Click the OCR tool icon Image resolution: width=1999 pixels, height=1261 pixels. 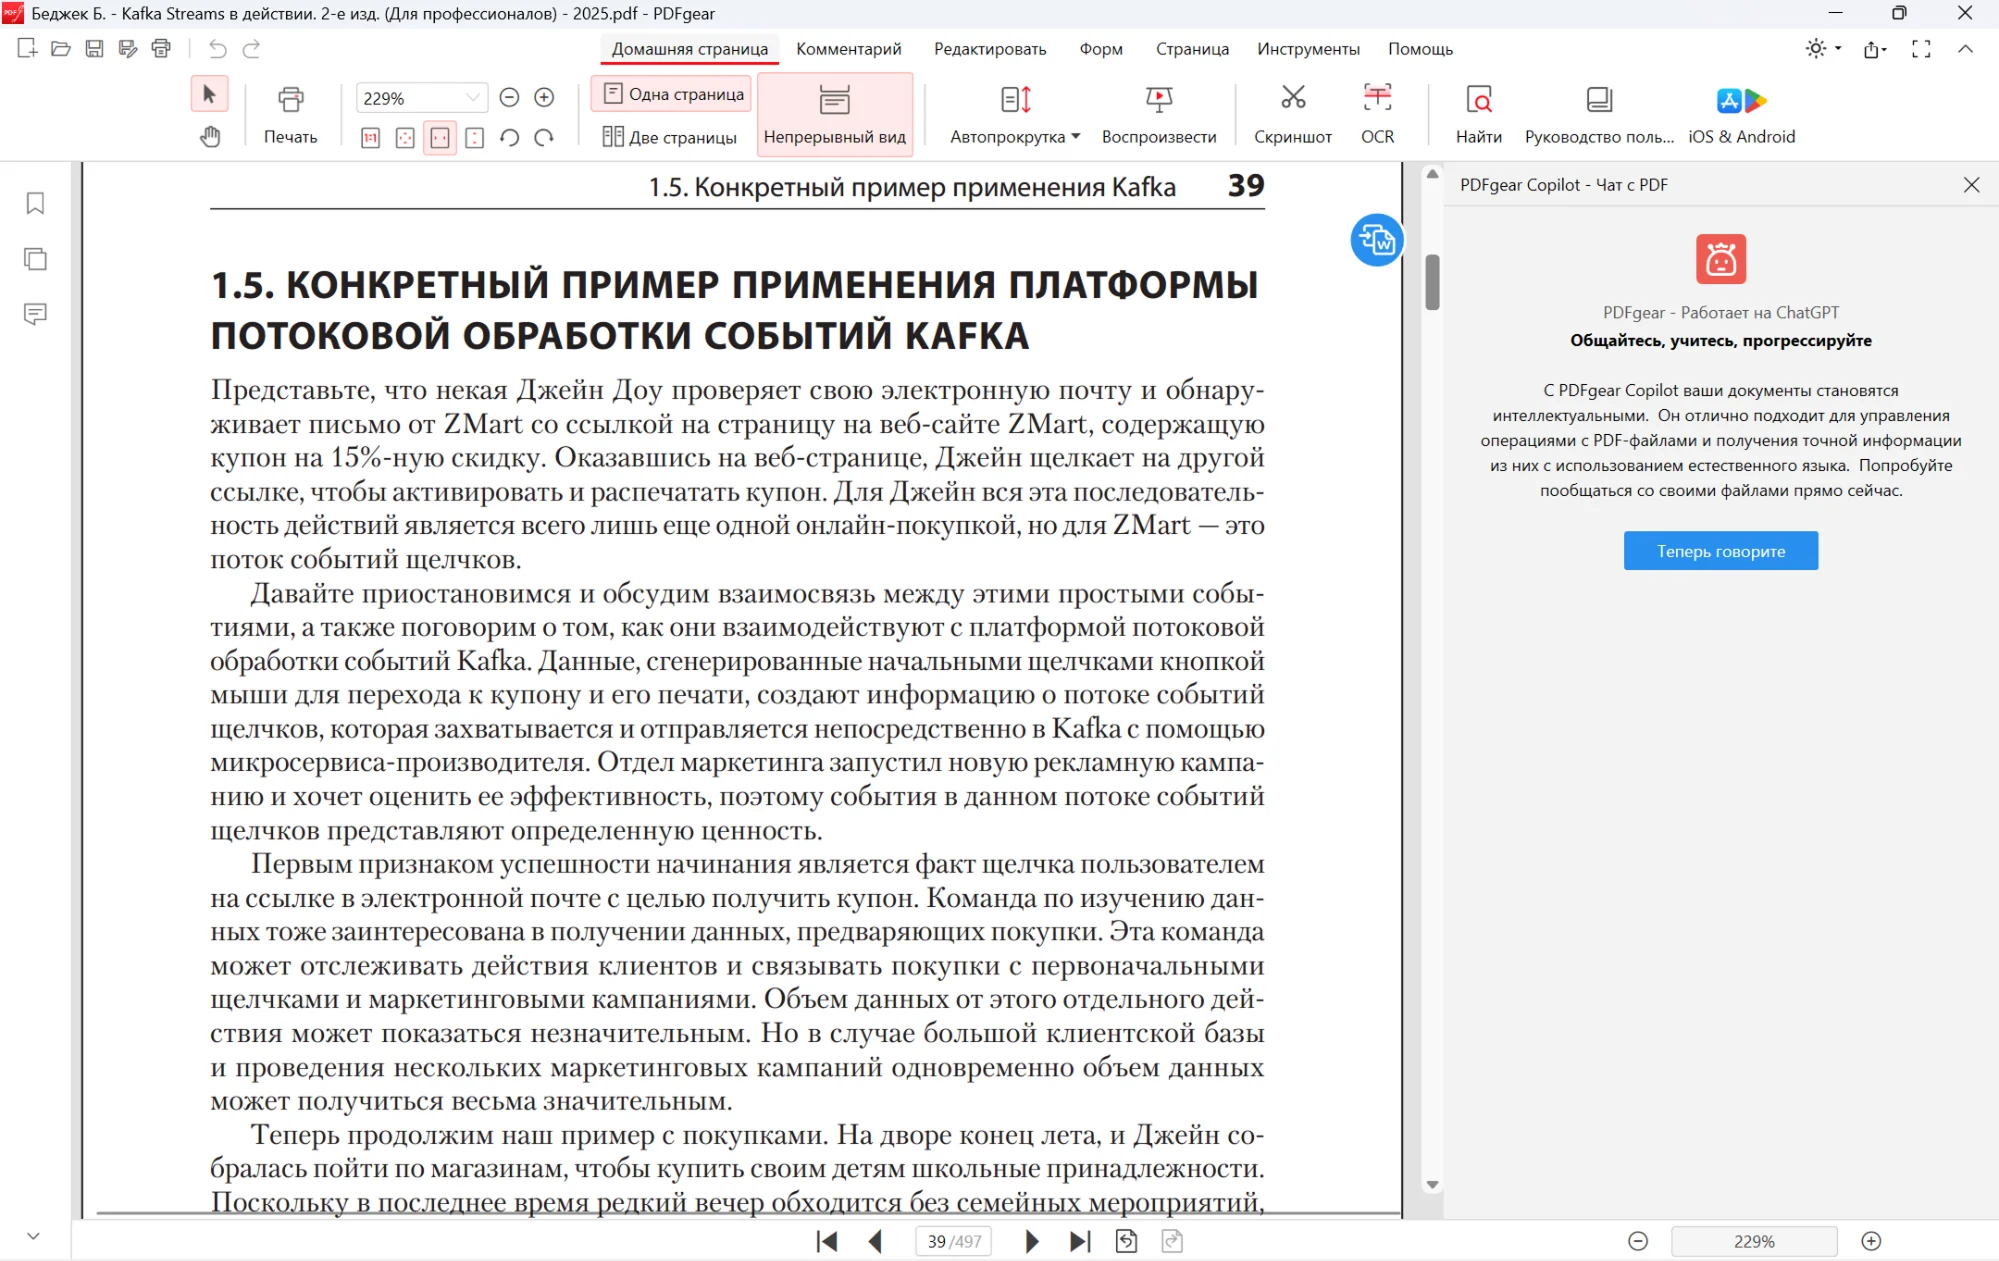[1377, 100]
